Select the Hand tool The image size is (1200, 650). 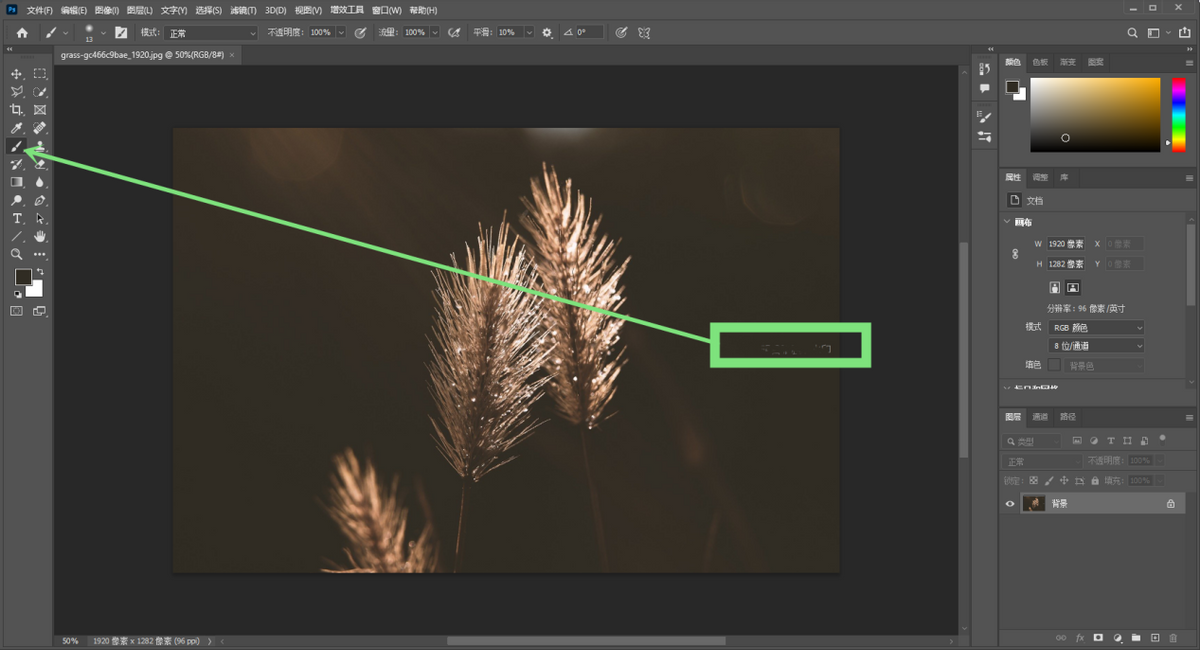coord(40,236)
